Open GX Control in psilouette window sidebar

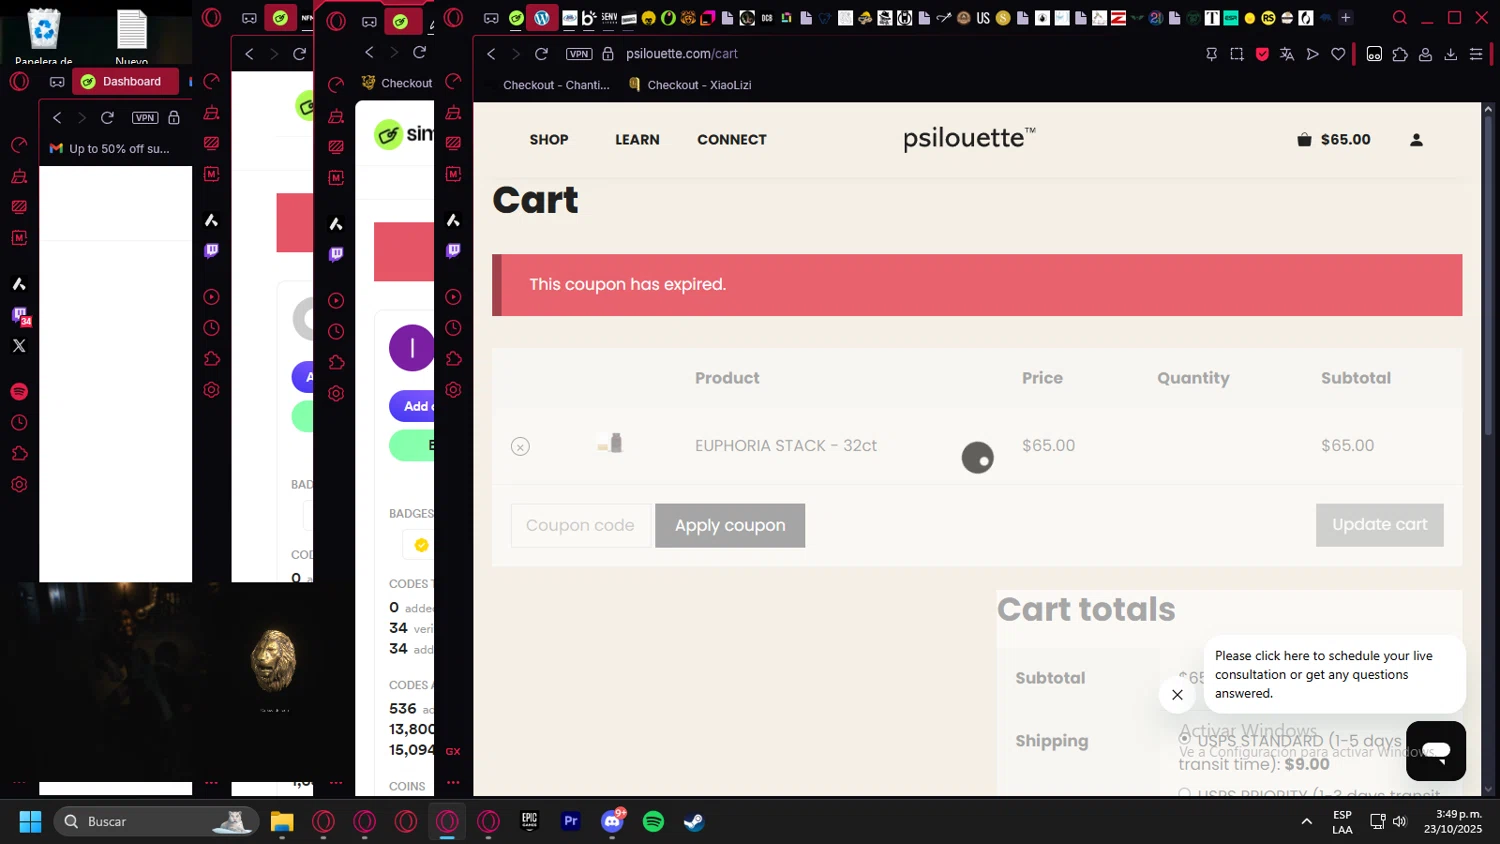[x=453, y=81]
